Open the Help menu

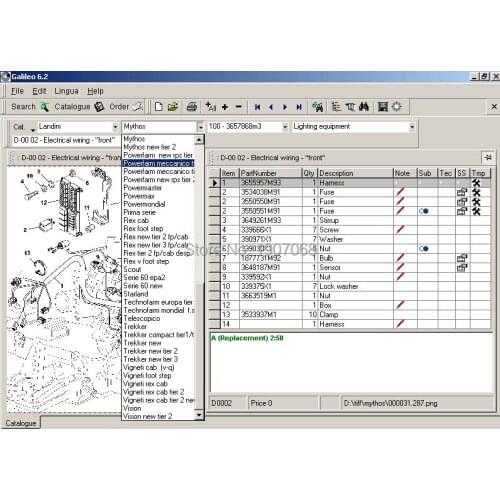click(95, 91)
